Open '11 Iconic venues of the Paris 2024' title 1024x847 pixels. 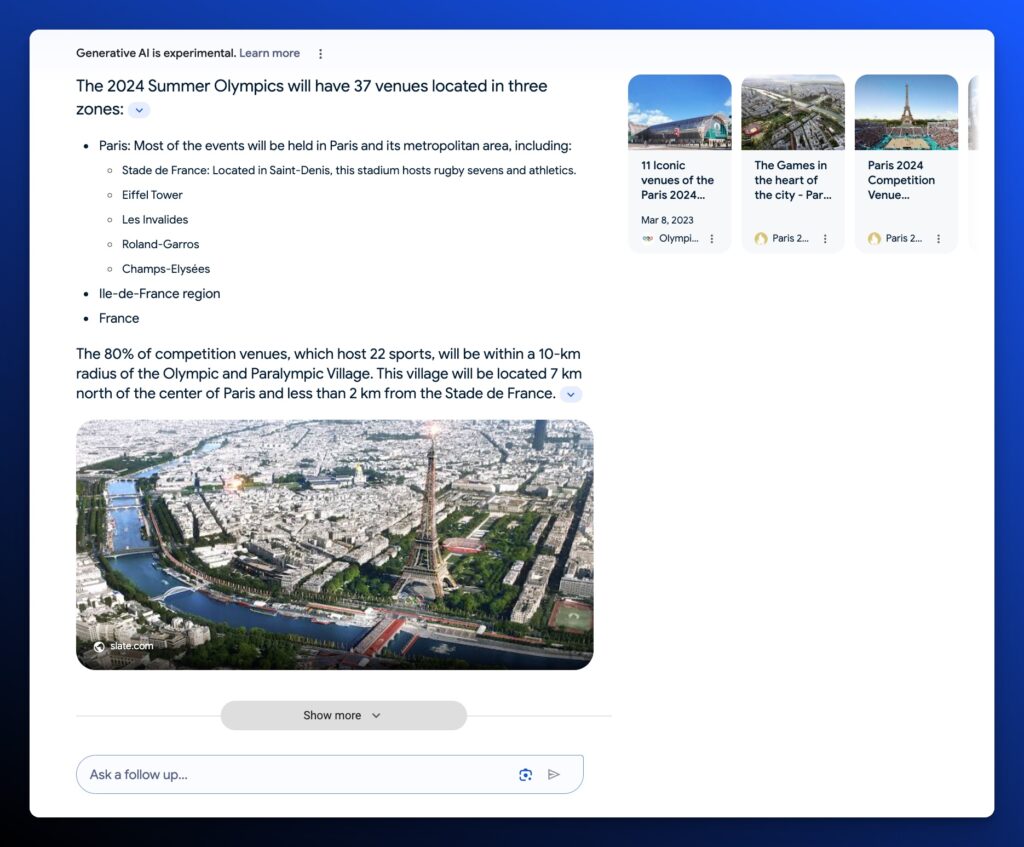[678, 180]
